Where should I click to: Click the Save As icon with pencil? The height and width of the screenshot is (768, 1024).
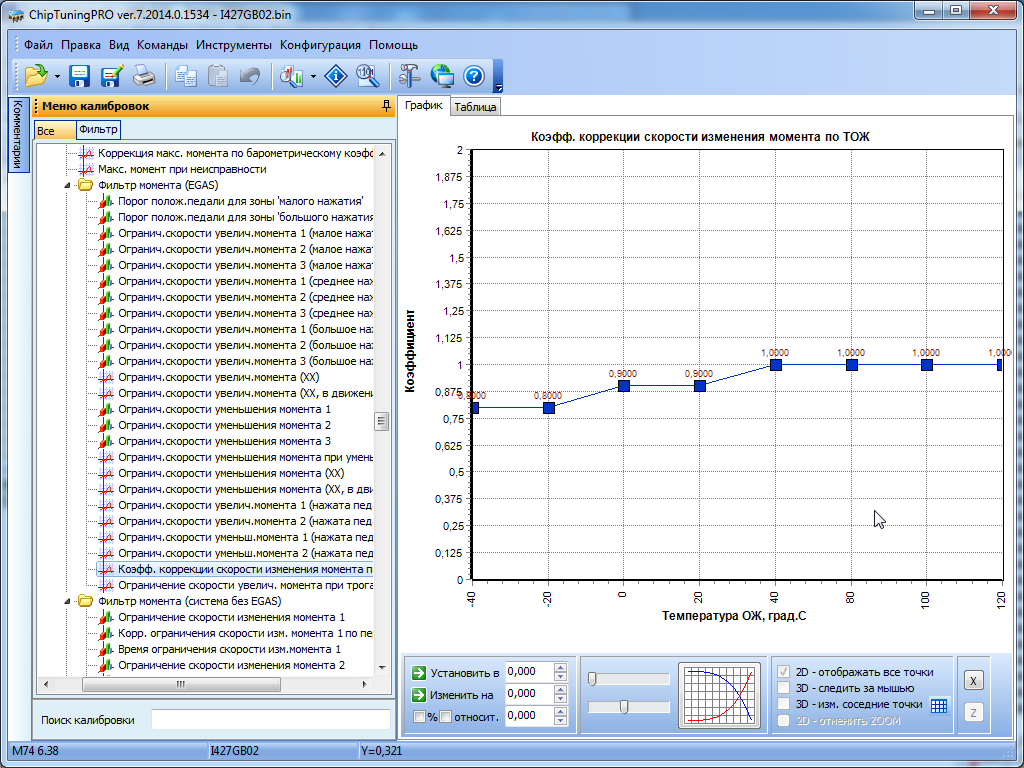tap(111, 76)
